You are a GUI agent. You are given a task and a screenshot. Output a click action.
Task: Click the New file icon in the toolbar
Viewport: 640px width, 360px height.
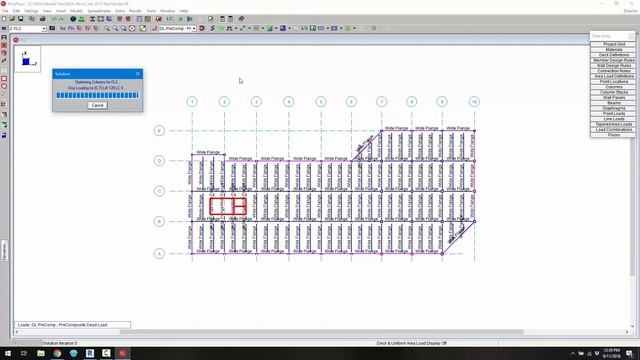4,19
